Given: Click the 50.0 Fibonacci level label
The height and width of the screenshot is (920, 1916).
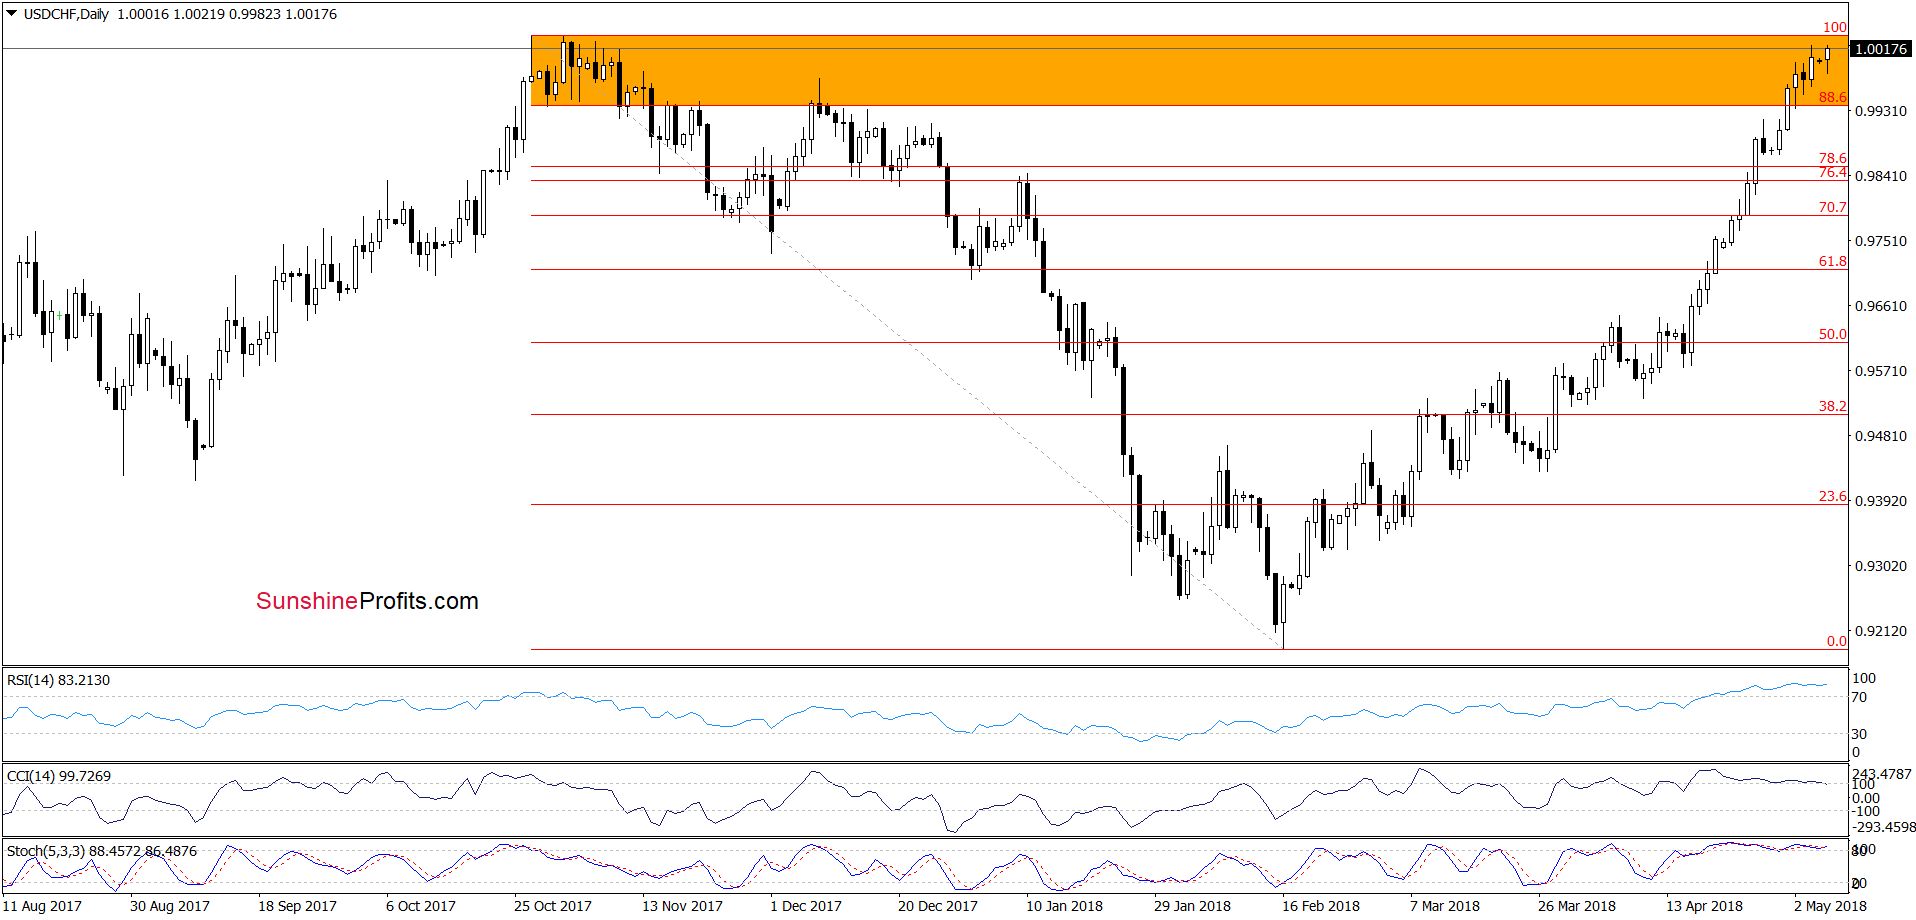Looking at the screenshot, I should [x=1832, y=334].
